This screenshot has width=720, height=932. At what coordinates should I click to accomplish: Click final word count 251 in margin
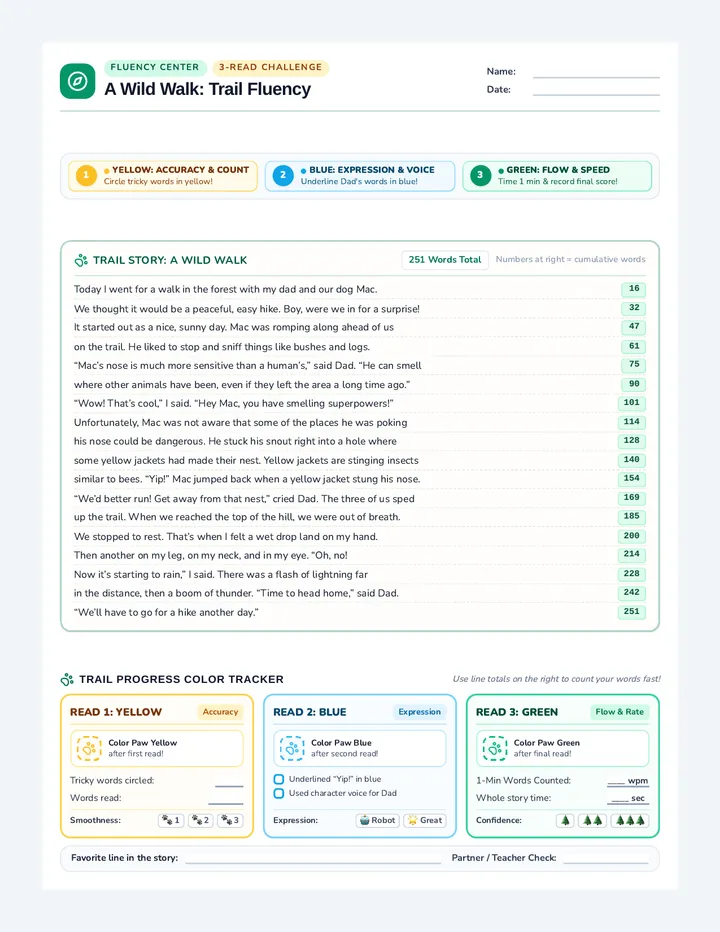pos(631,612)
